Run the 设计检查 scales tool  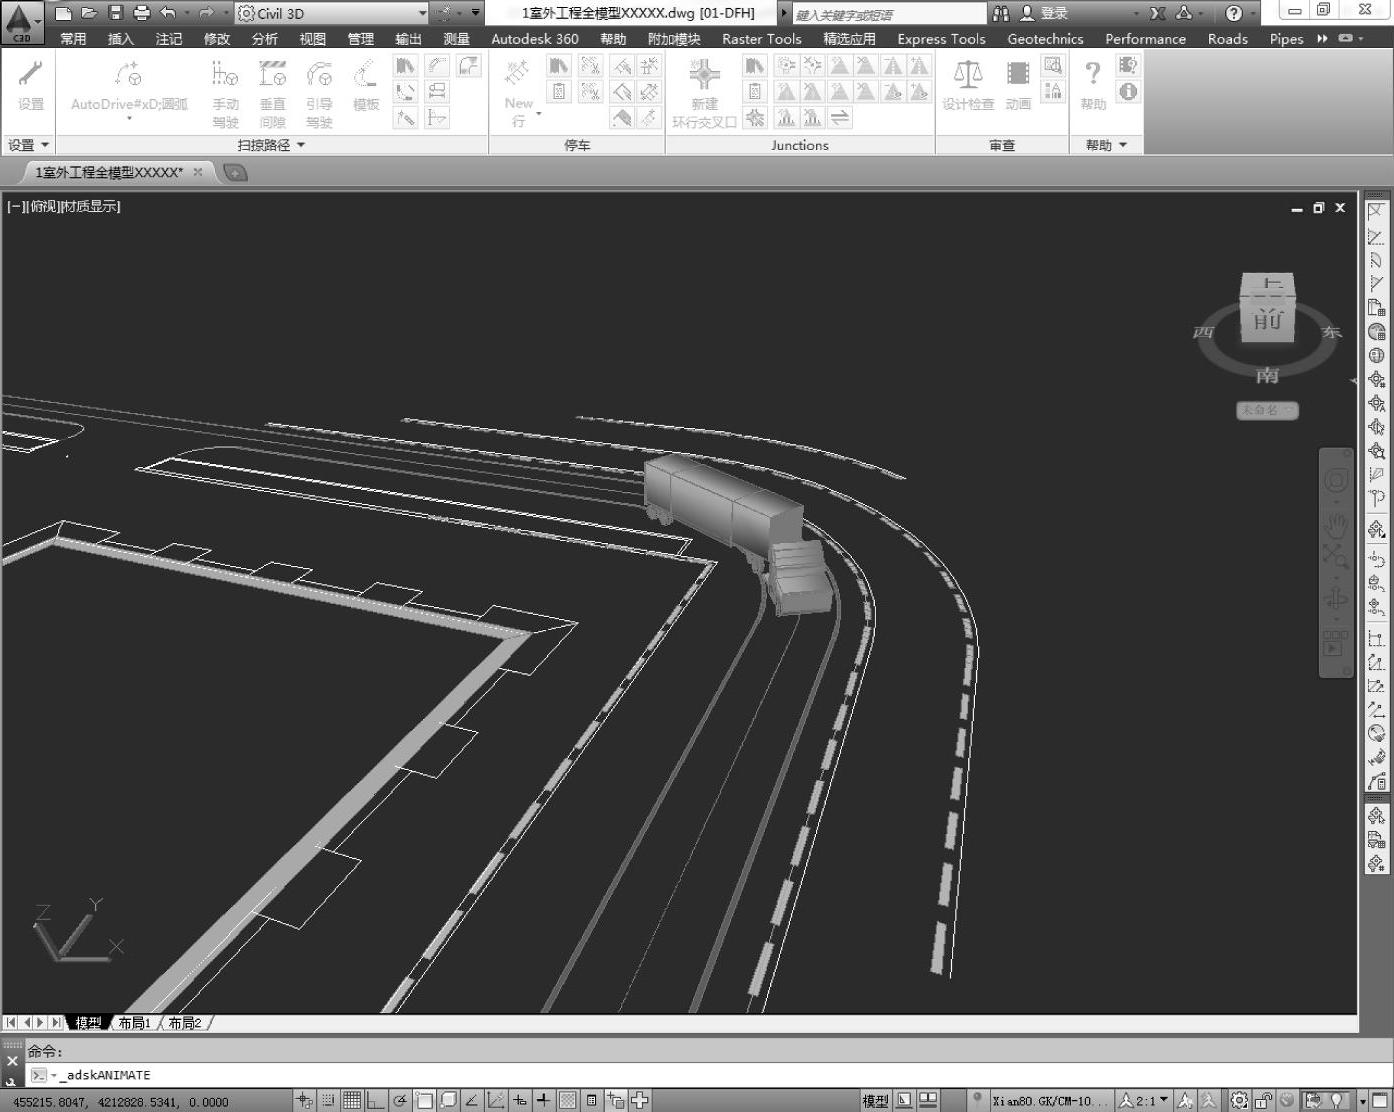968,84
